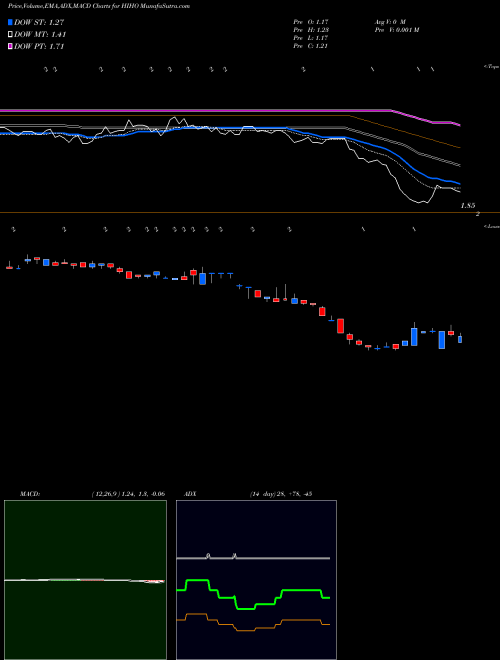The image size is (500, 660).
Task: Click the 1.85 price label on EMA chart
Action: coord(468,206)
